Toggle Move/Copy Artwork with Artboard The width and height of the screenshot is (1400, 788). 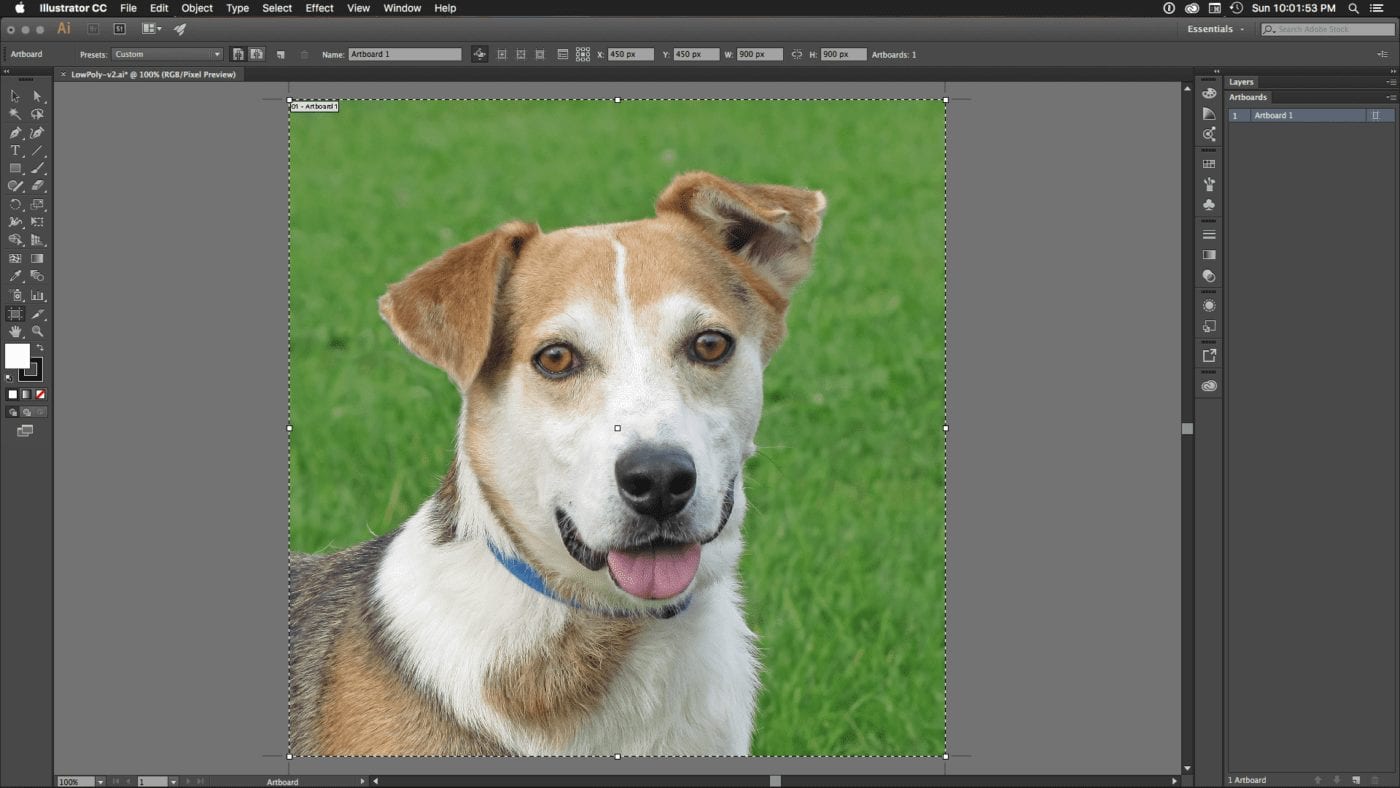[x=480, y=54]
